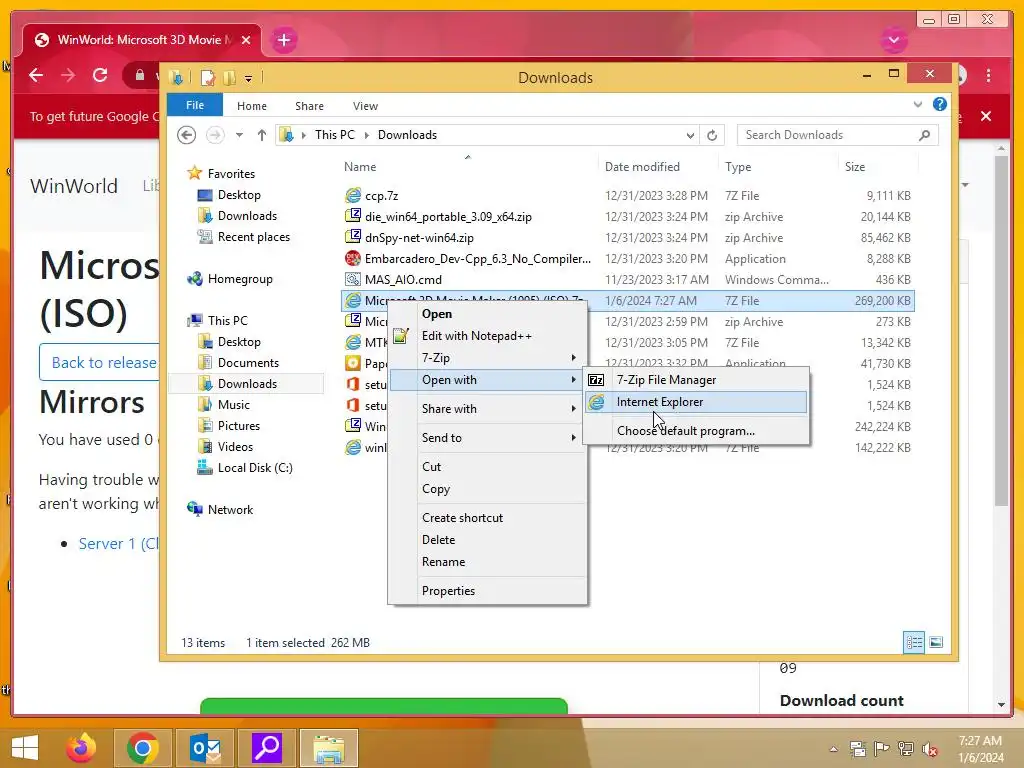Image resolution: width=1024 pixels, height=768 pixels.
Task: Select Choose default program option
Action: [696, 431]
